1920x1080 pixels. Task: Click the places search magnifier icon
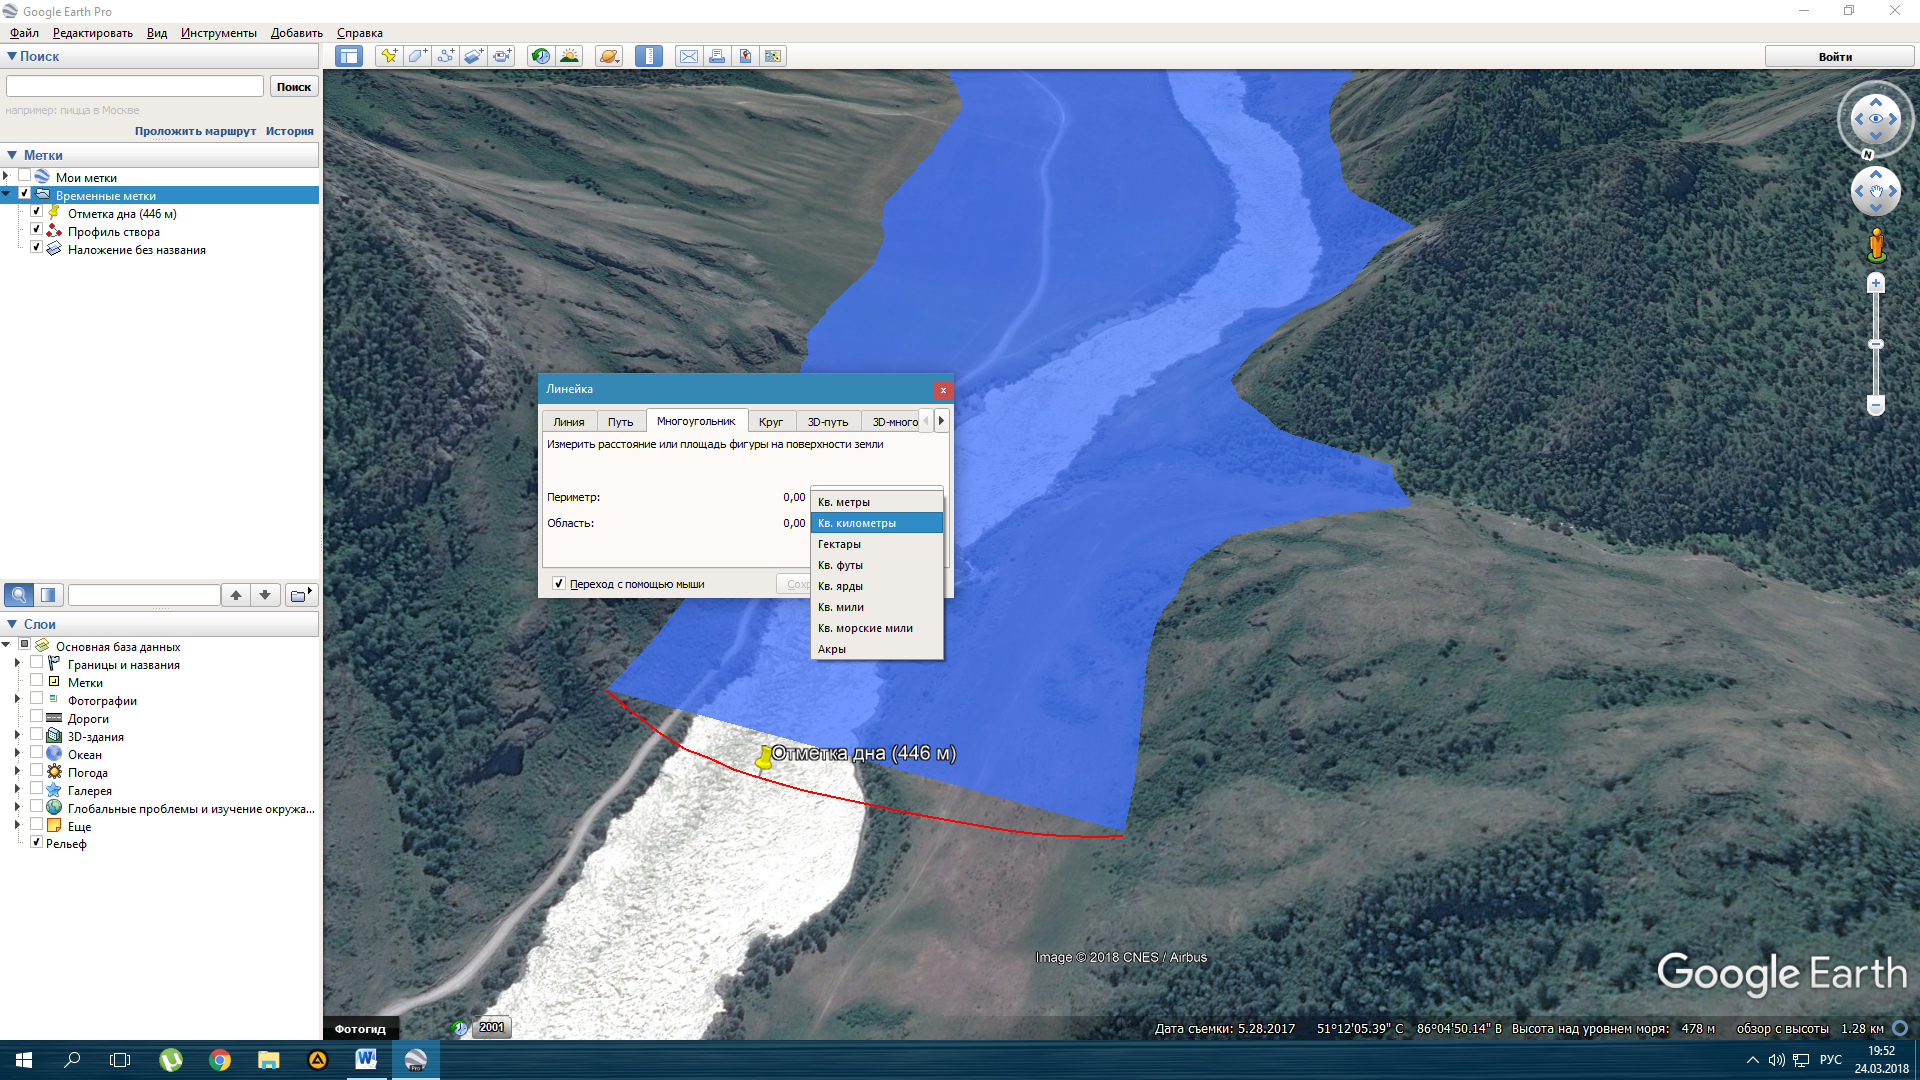click(19, 595)
